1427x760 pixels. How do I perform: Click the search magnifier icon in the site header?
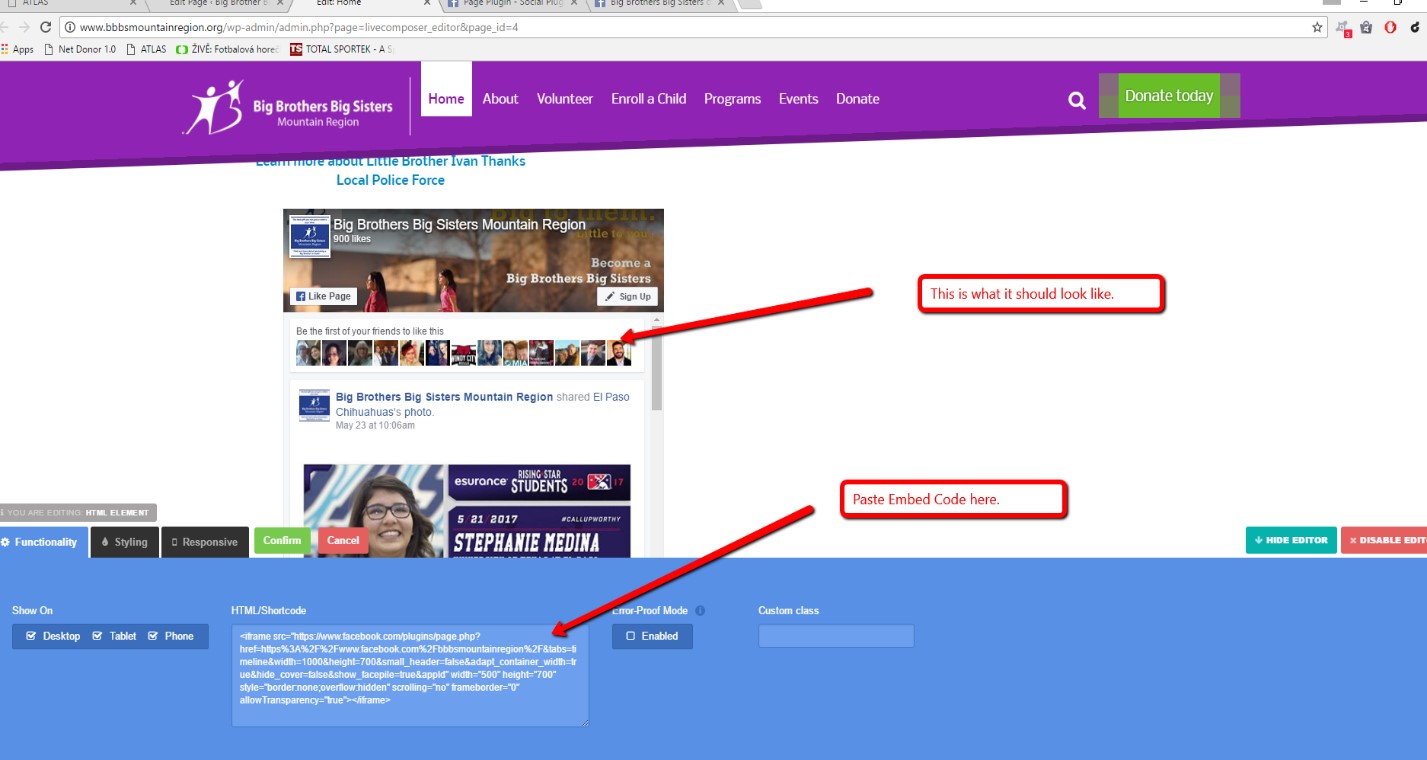1077,100
